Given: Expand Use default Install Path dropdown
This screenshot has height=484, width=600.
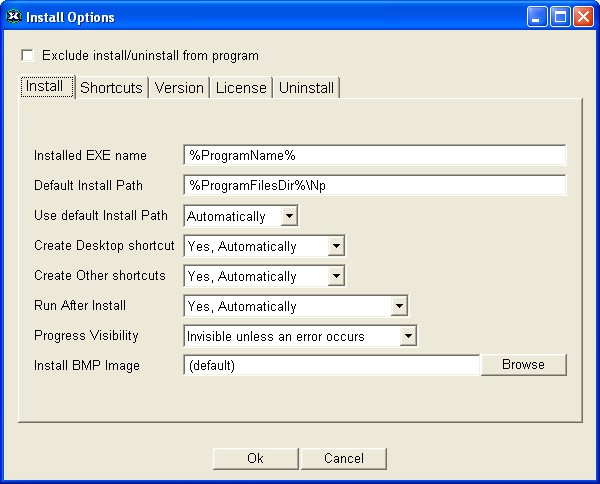Looking at the screenshot, I should coord(289,216).
